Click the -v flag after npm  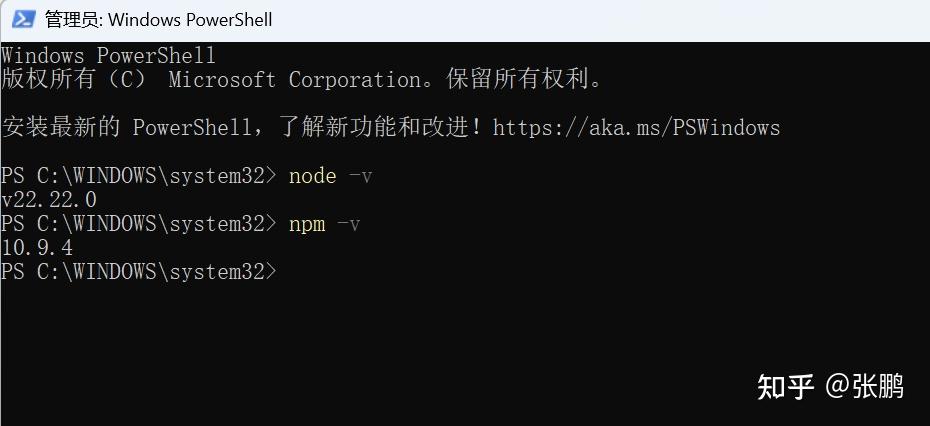(348, 224)
